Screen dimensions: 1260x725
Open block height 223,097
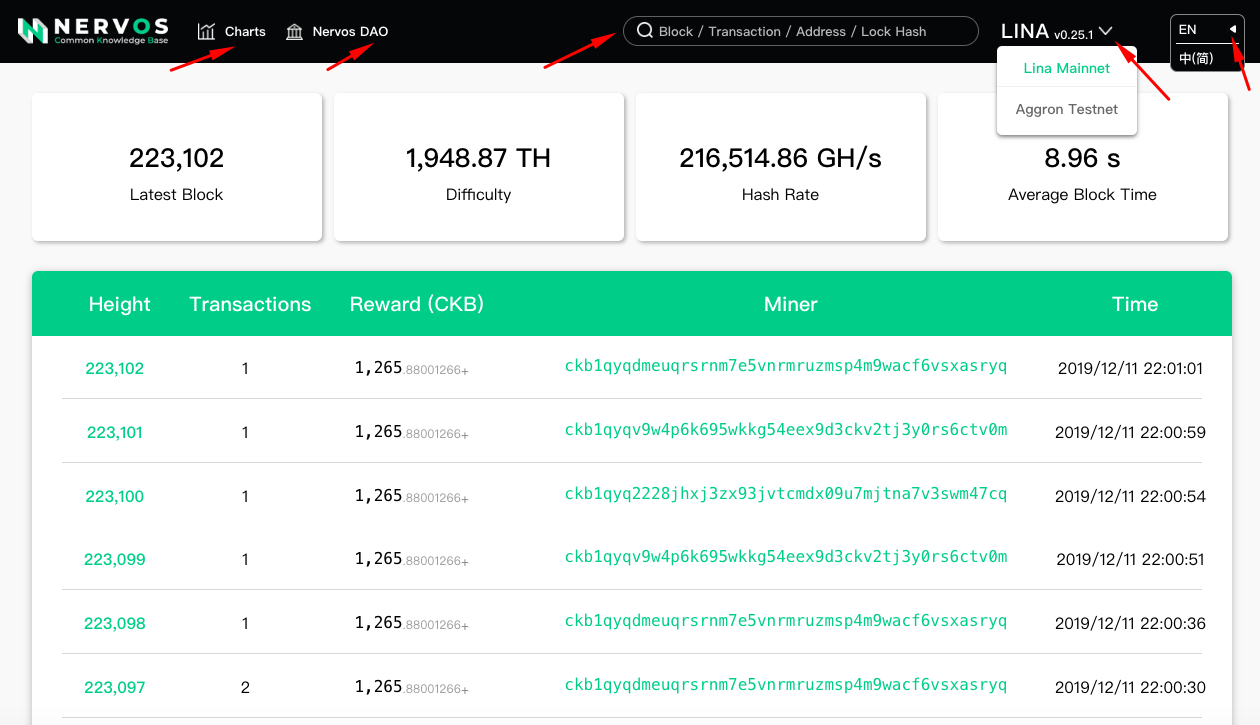click(x=115, y=687)
